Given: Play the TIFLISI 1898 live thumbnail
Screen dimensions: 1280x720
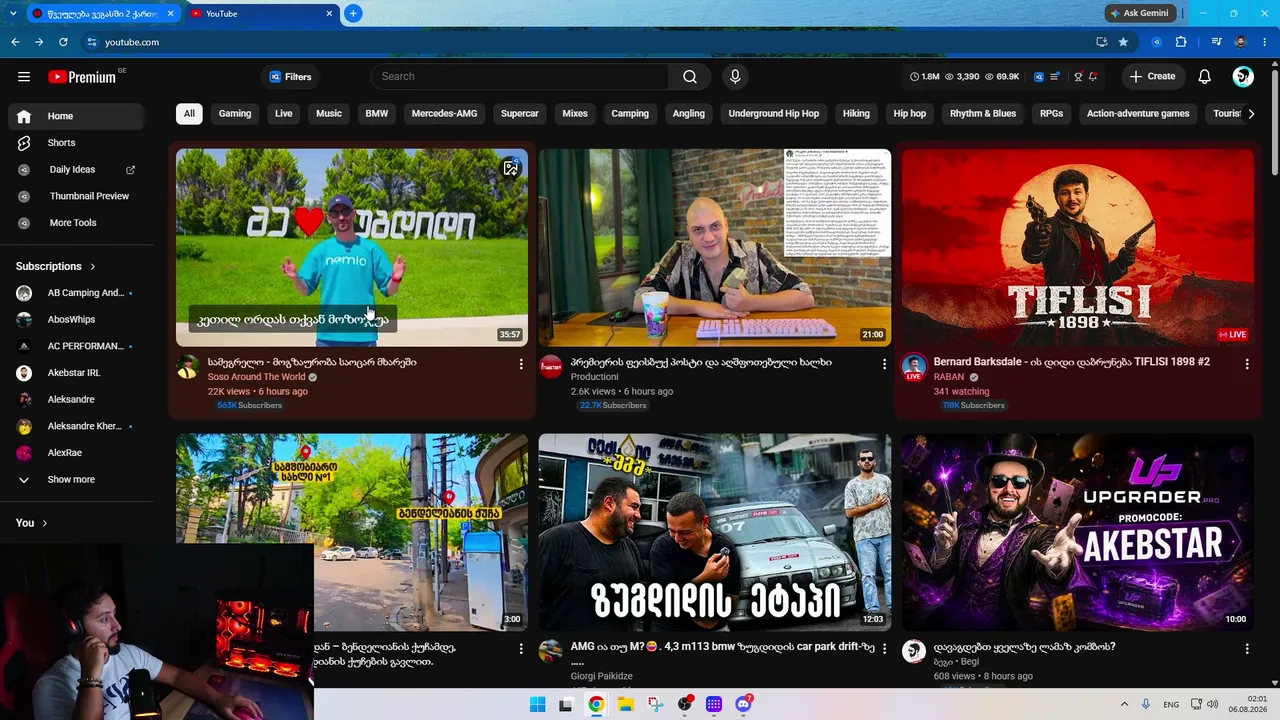Looking at the screenshot, I should 1077,247.
